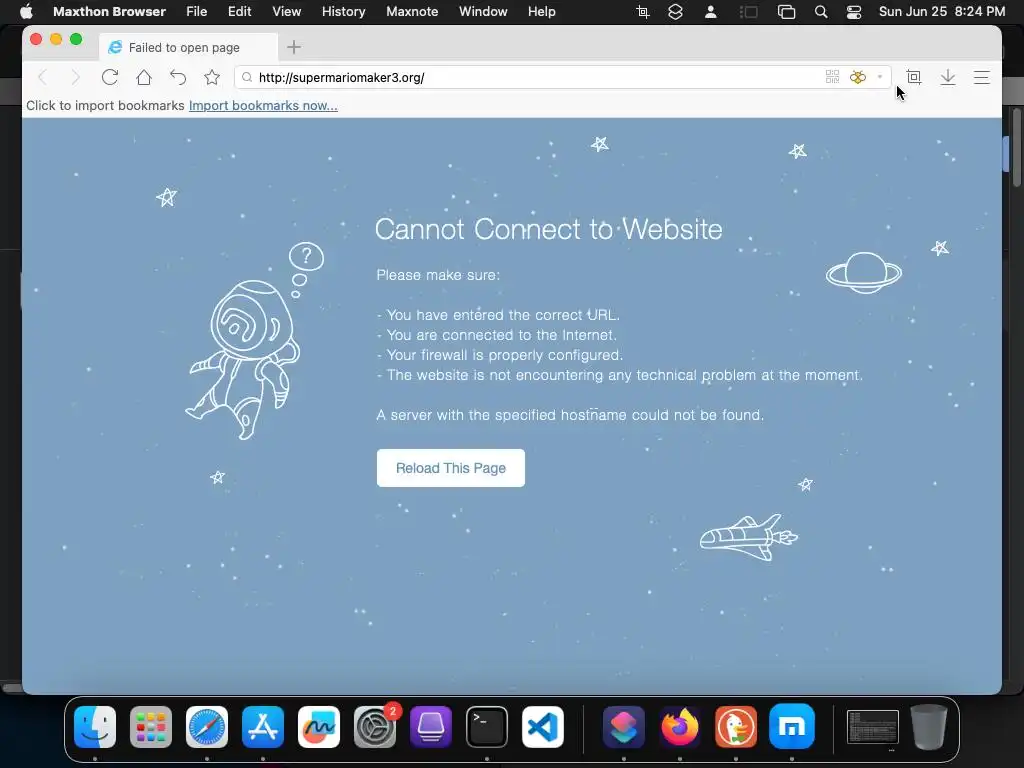Open QR code icon in address bar

tap(832, 77)
